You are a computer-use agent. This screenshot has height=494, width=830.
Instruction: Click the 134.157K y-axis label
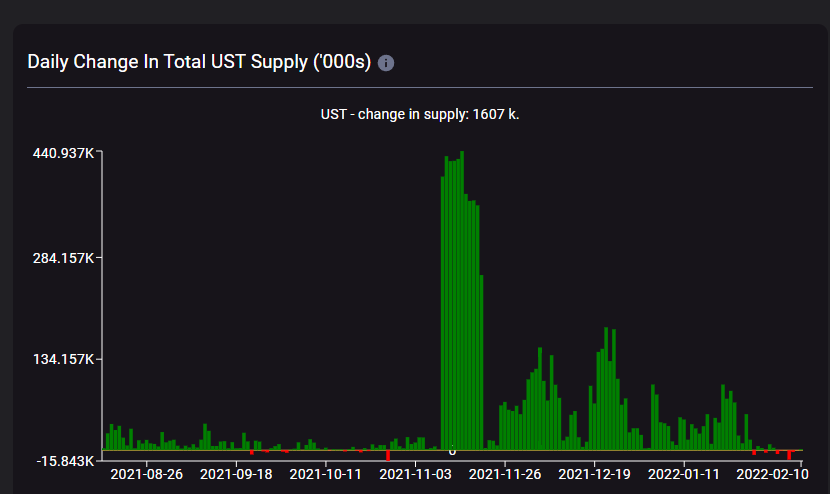pyautogui.click(x=63, y=359)
